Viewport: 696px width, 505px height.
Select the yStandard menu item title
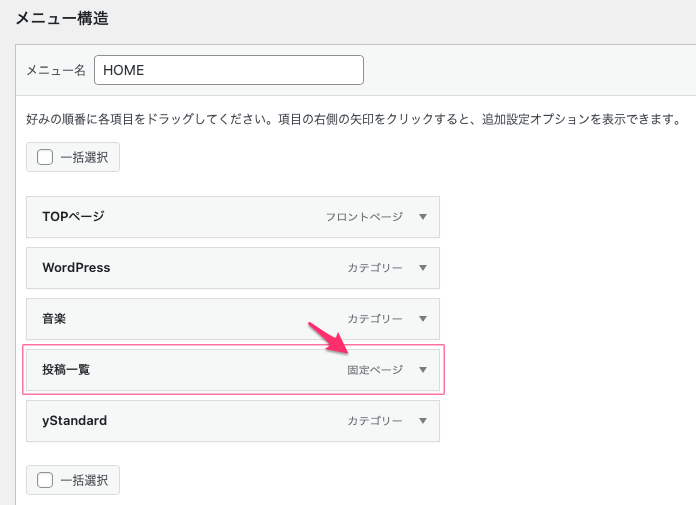tap(74, 421)
